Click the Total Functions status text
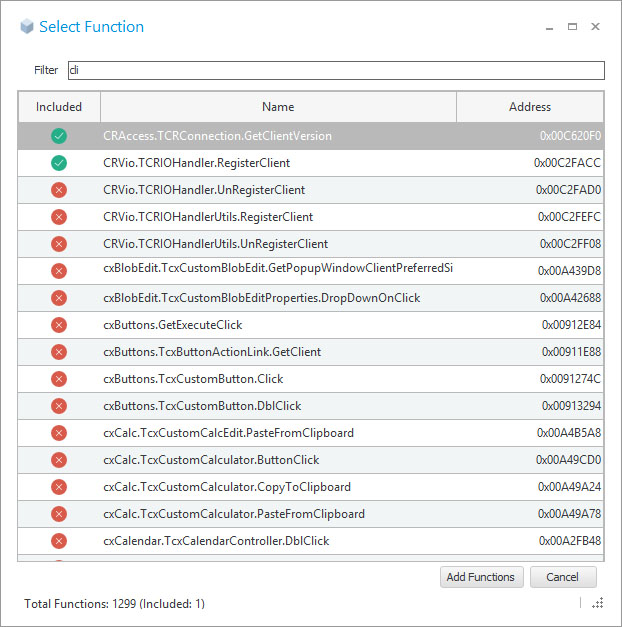This screenshot has height=627, width=622. click(x=114, y=604)
